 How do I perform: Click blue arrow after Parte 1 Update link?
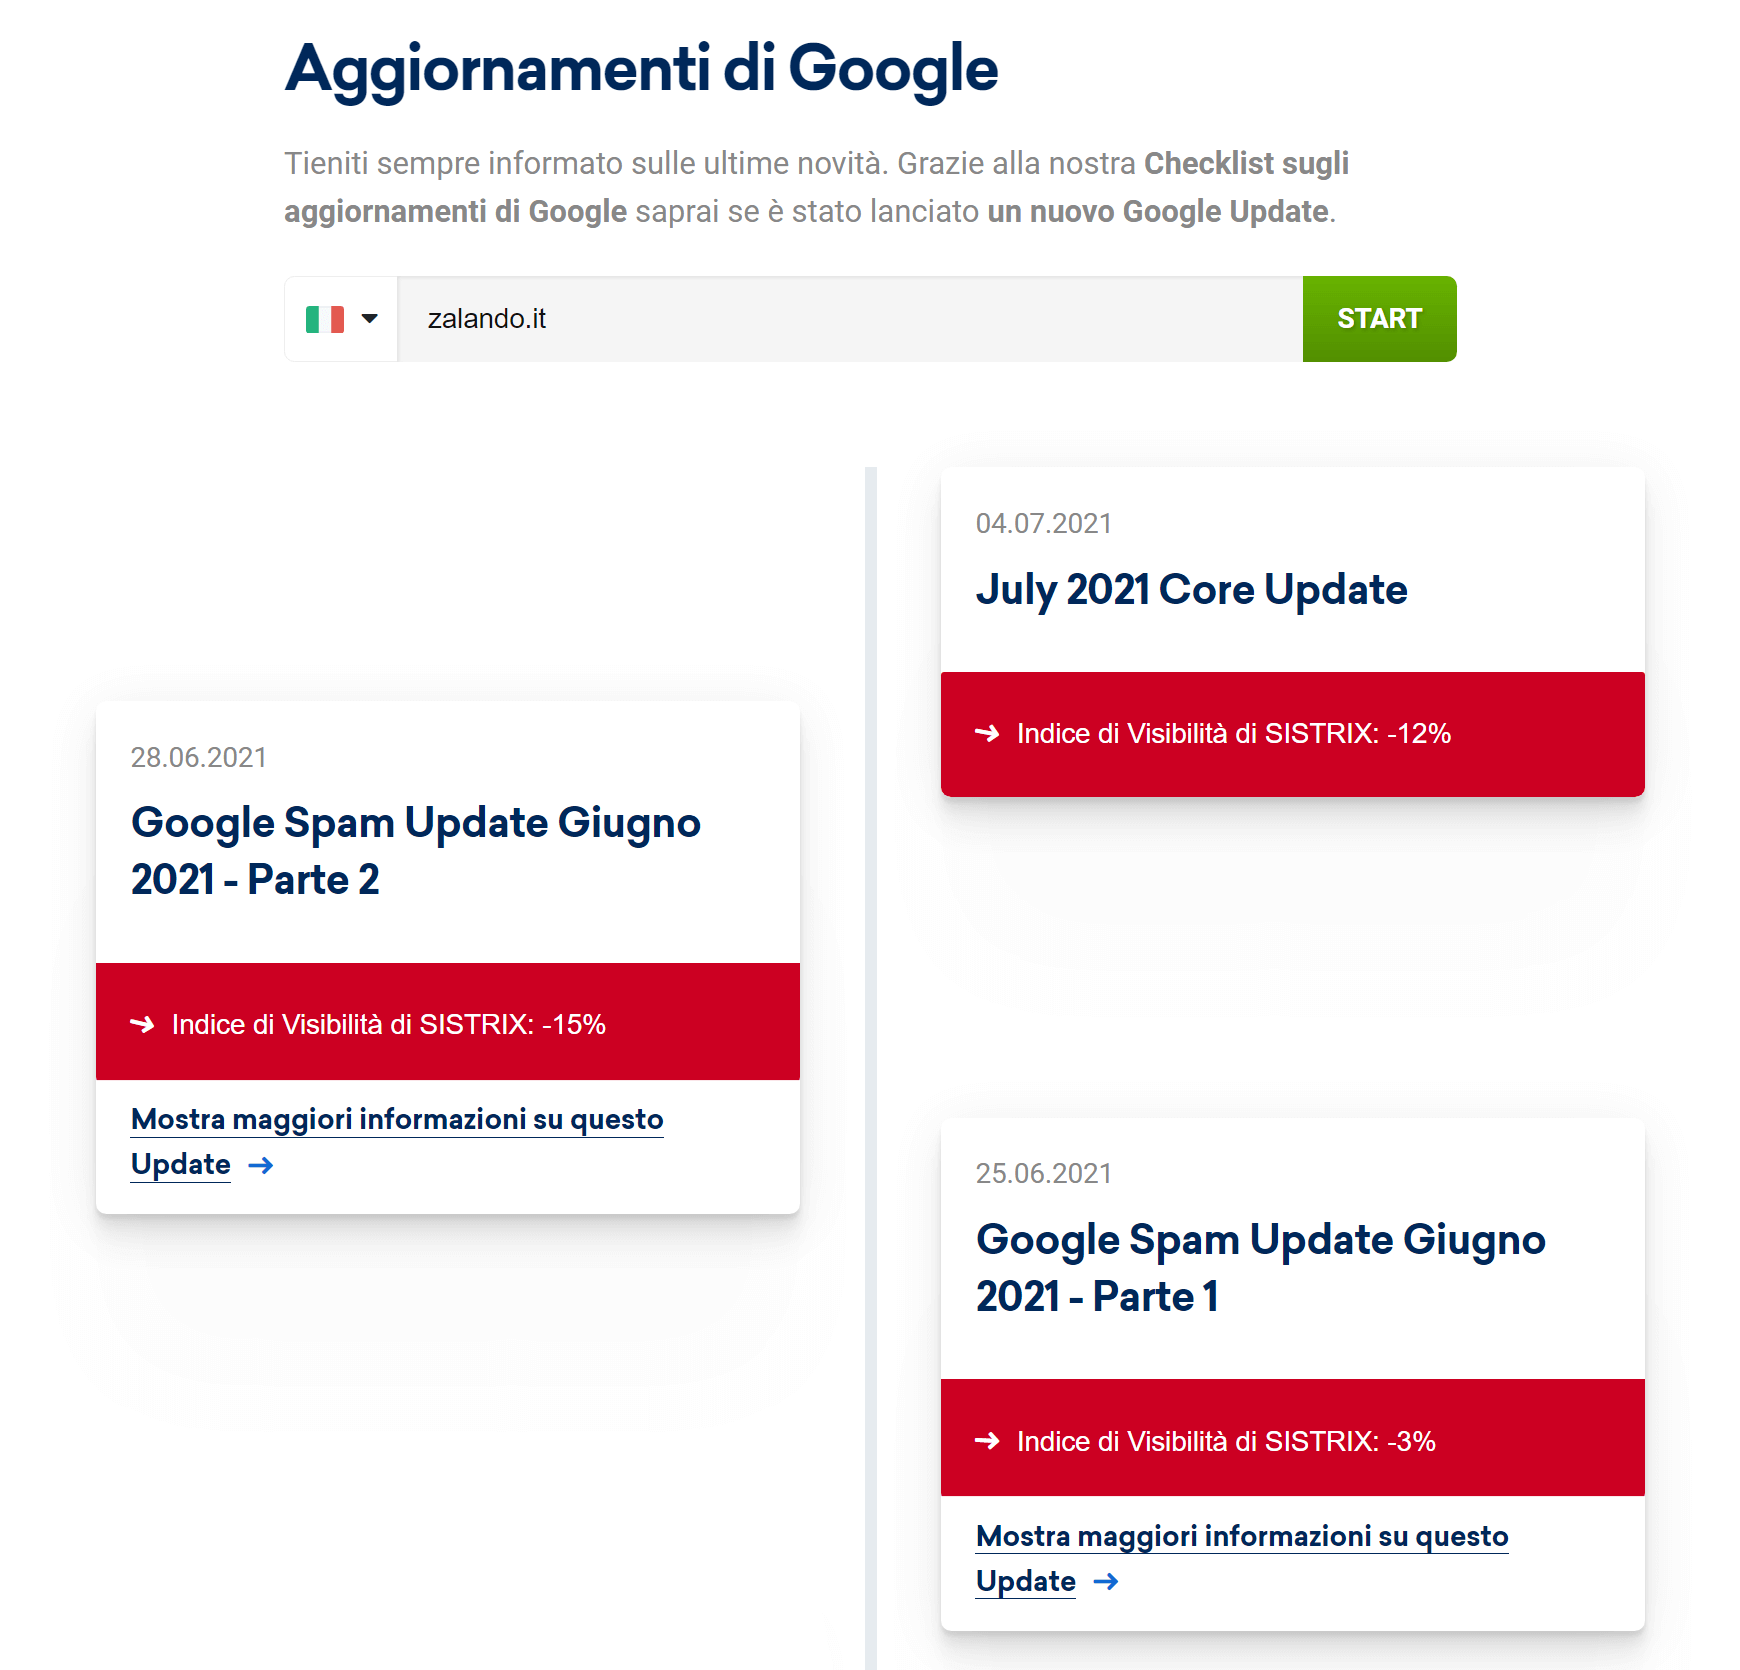[1106, 1582]
